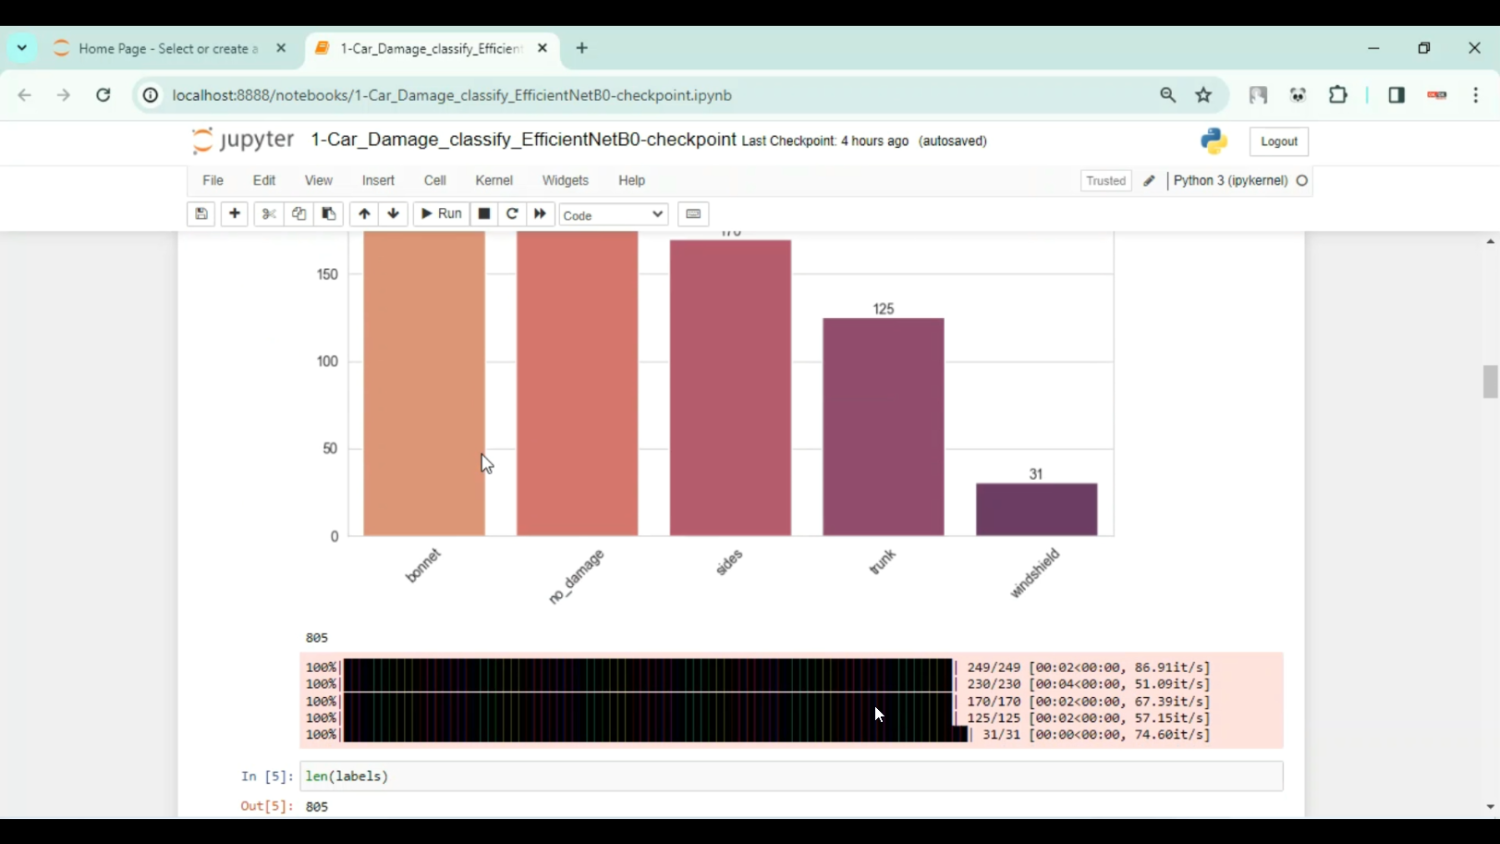Check the Trusted notebook status
Viewport: 1500px width, 844px height.
point(1104,180)
